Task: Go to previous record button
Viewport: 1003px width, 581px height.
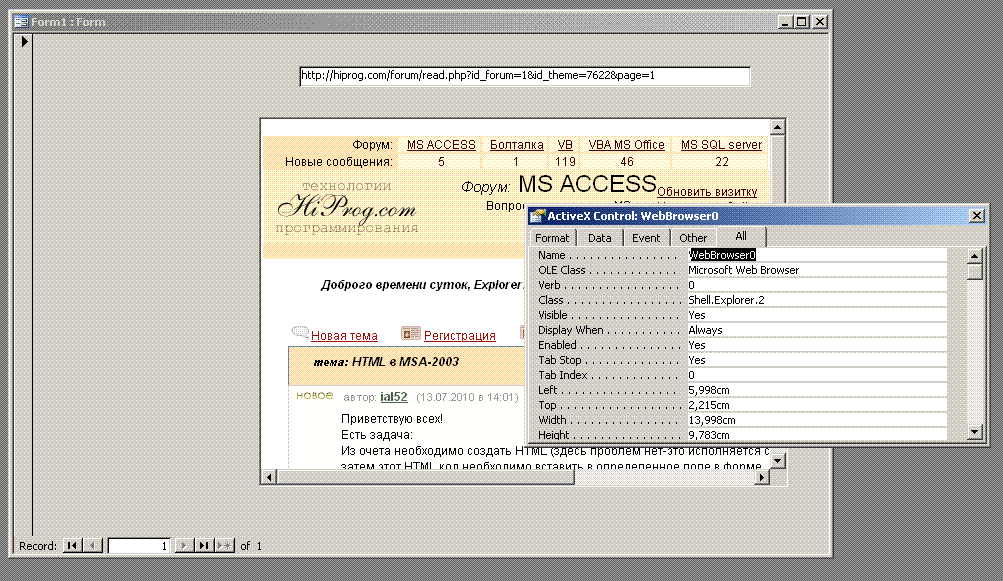Action: (x=93, y=546)
